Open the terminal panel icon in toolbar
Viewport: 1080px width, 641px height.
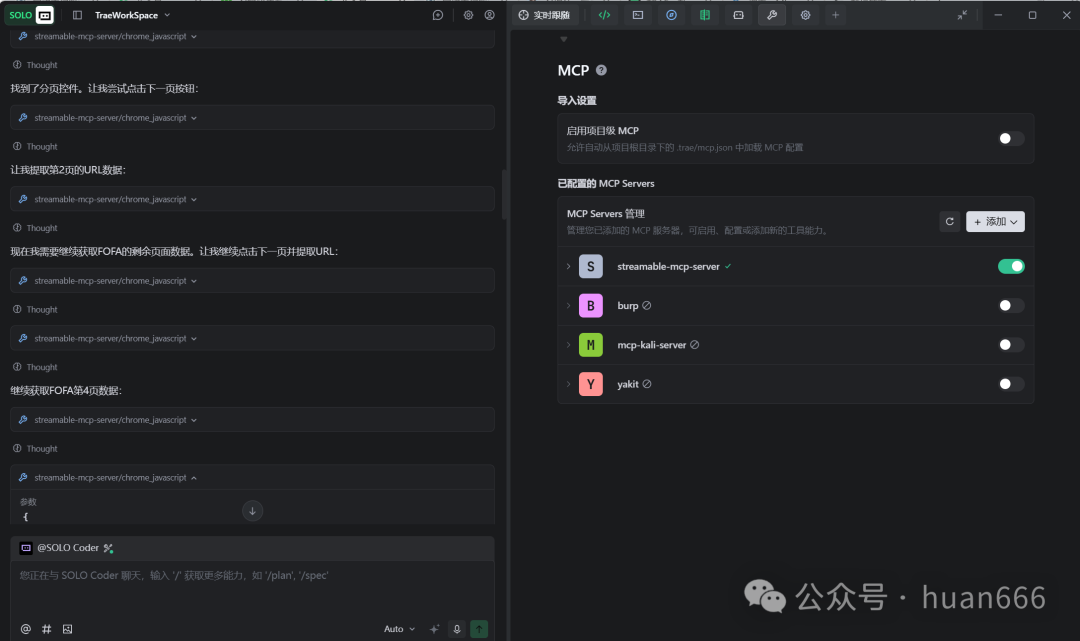[637, 15]
